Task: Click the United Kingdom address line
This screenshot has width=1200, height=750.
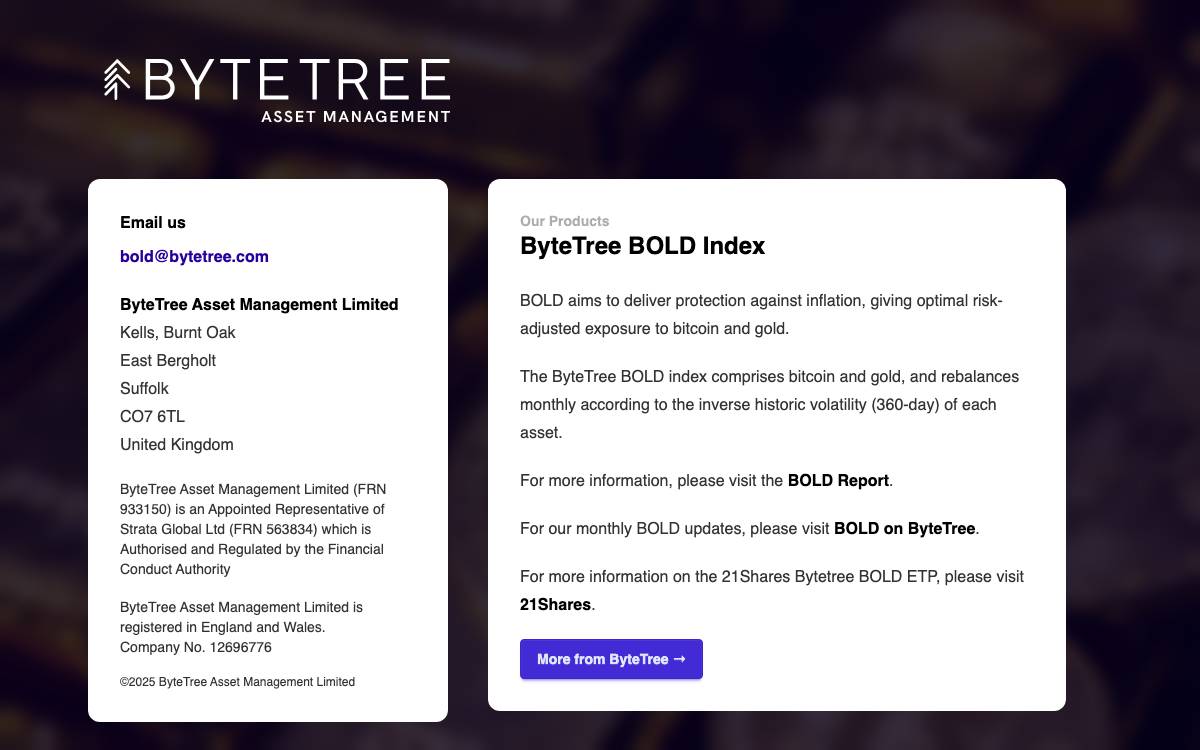Action: click(177, 444)
